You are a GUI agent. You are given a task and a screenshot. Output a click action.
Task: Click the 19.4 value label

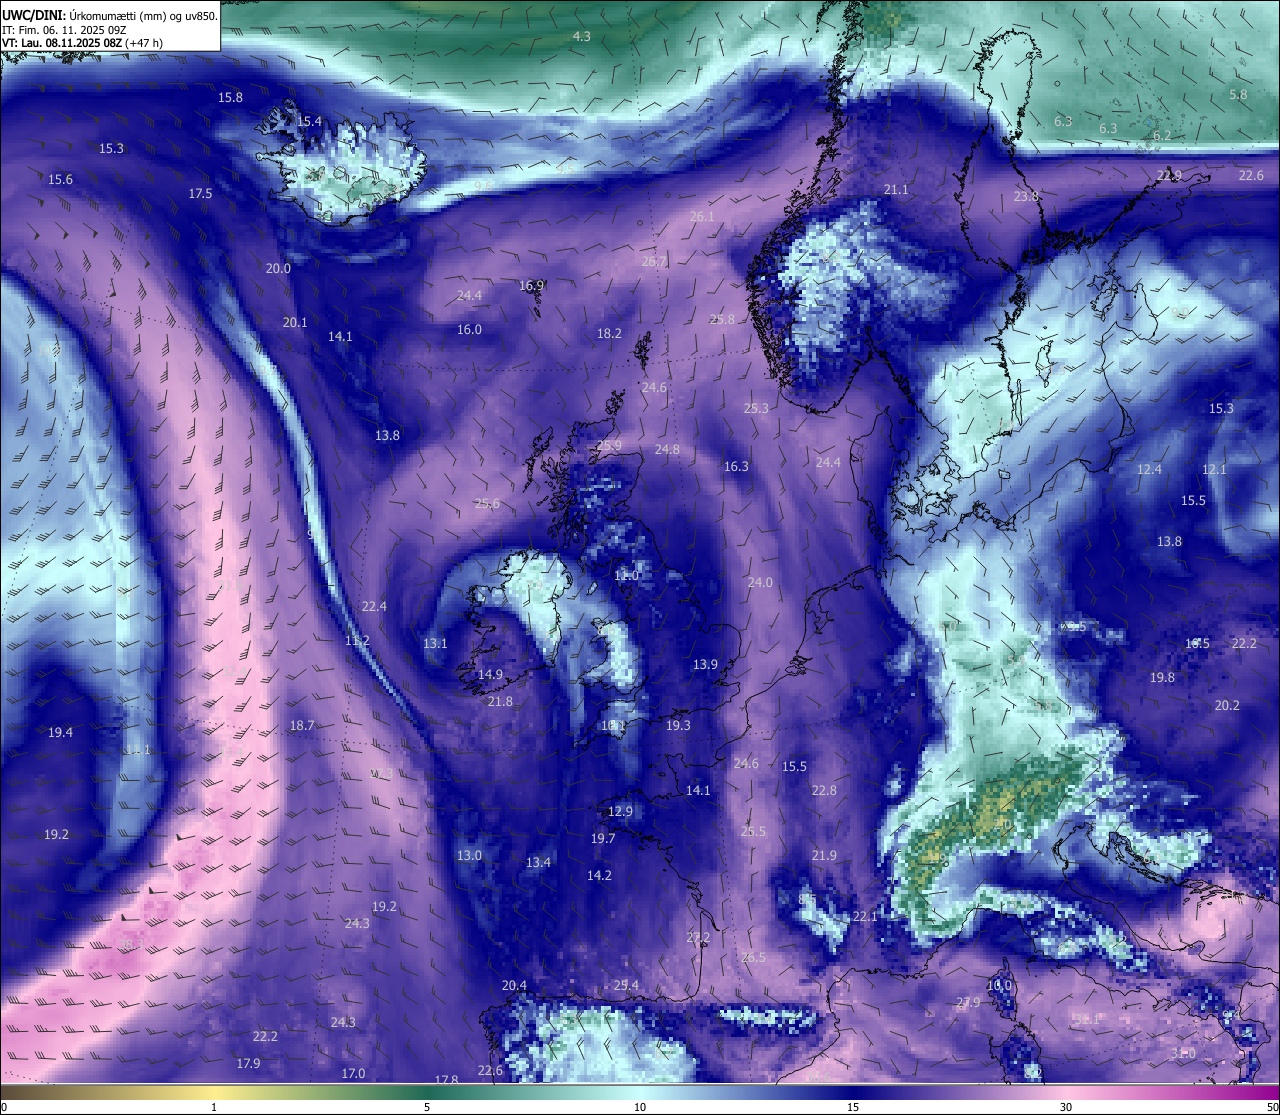(x=60, y=732)
